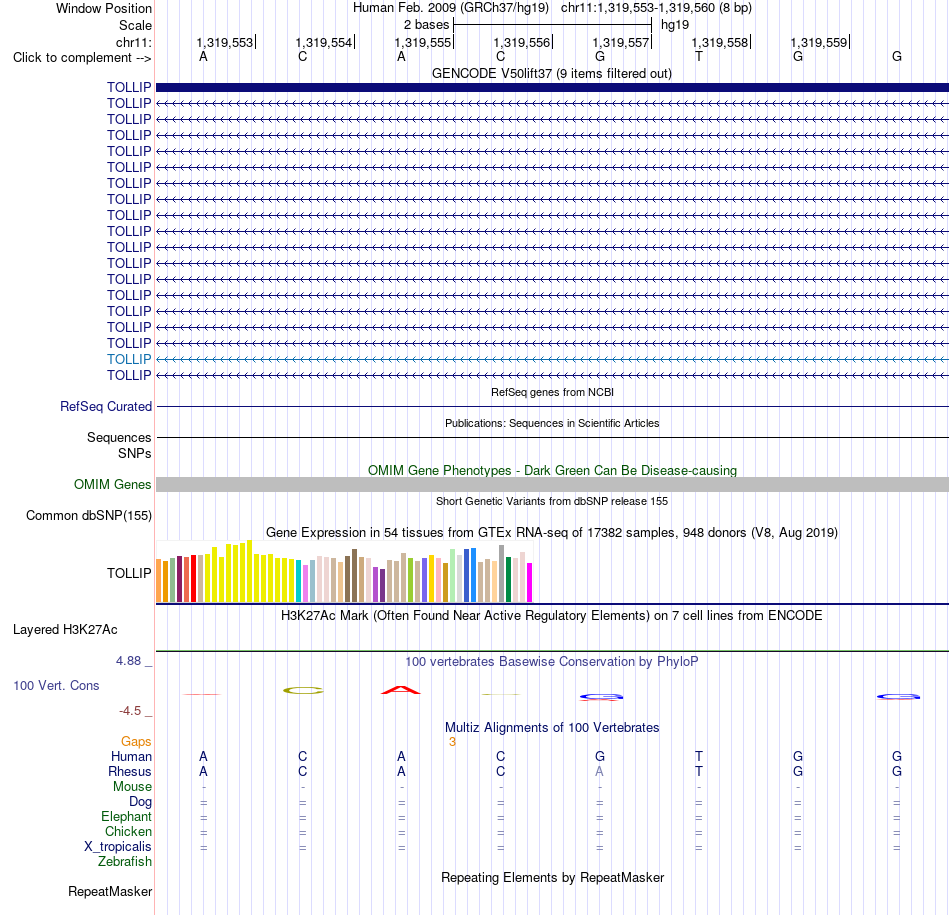
Task: Click base T in the complement ruler row
Action: click(699, 56)
